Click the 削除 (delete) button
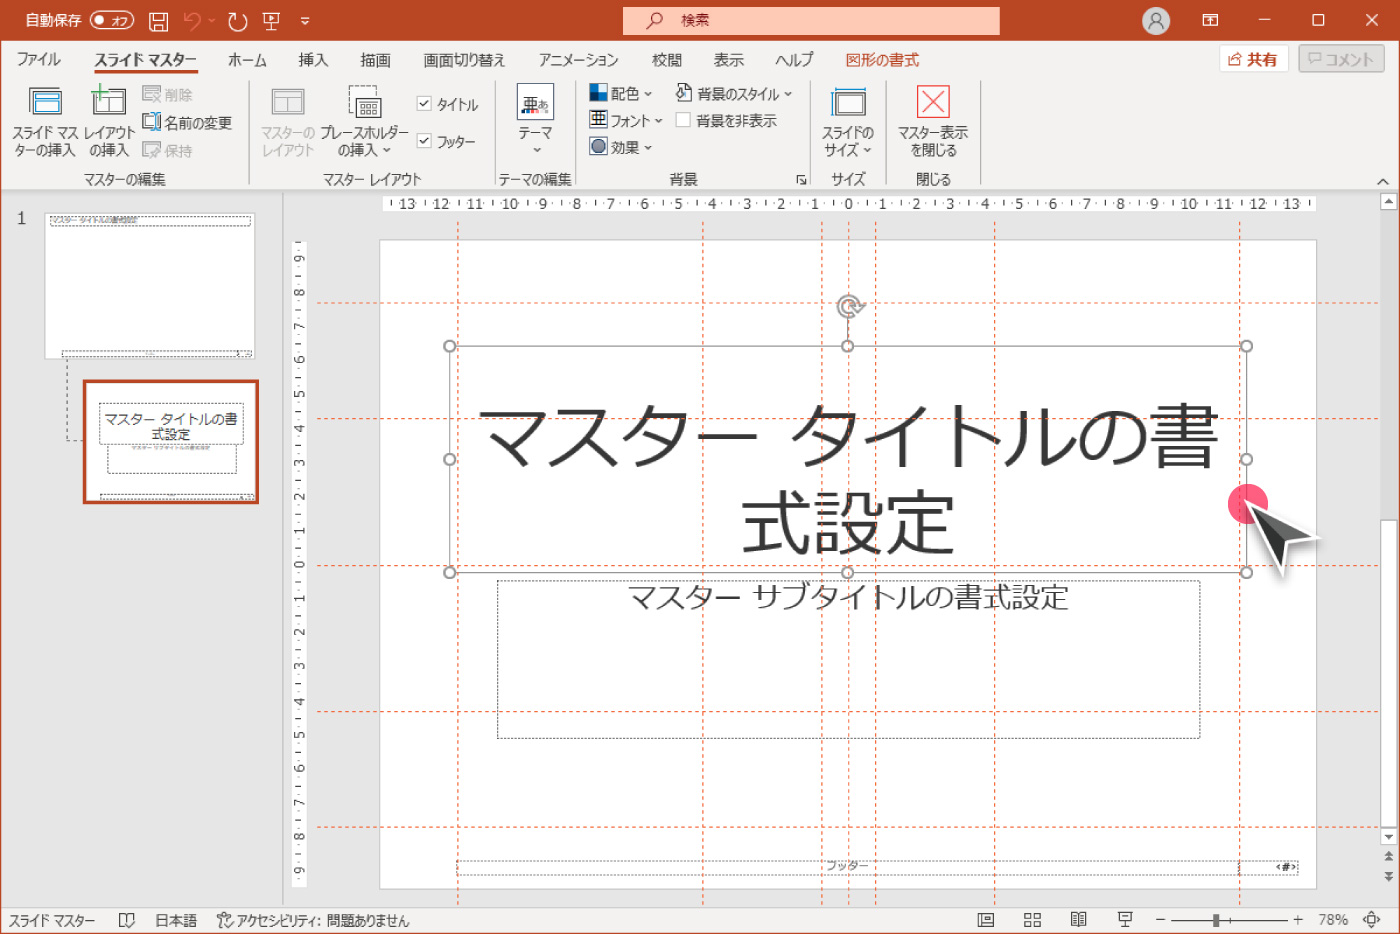 click(x=168, y=94)
